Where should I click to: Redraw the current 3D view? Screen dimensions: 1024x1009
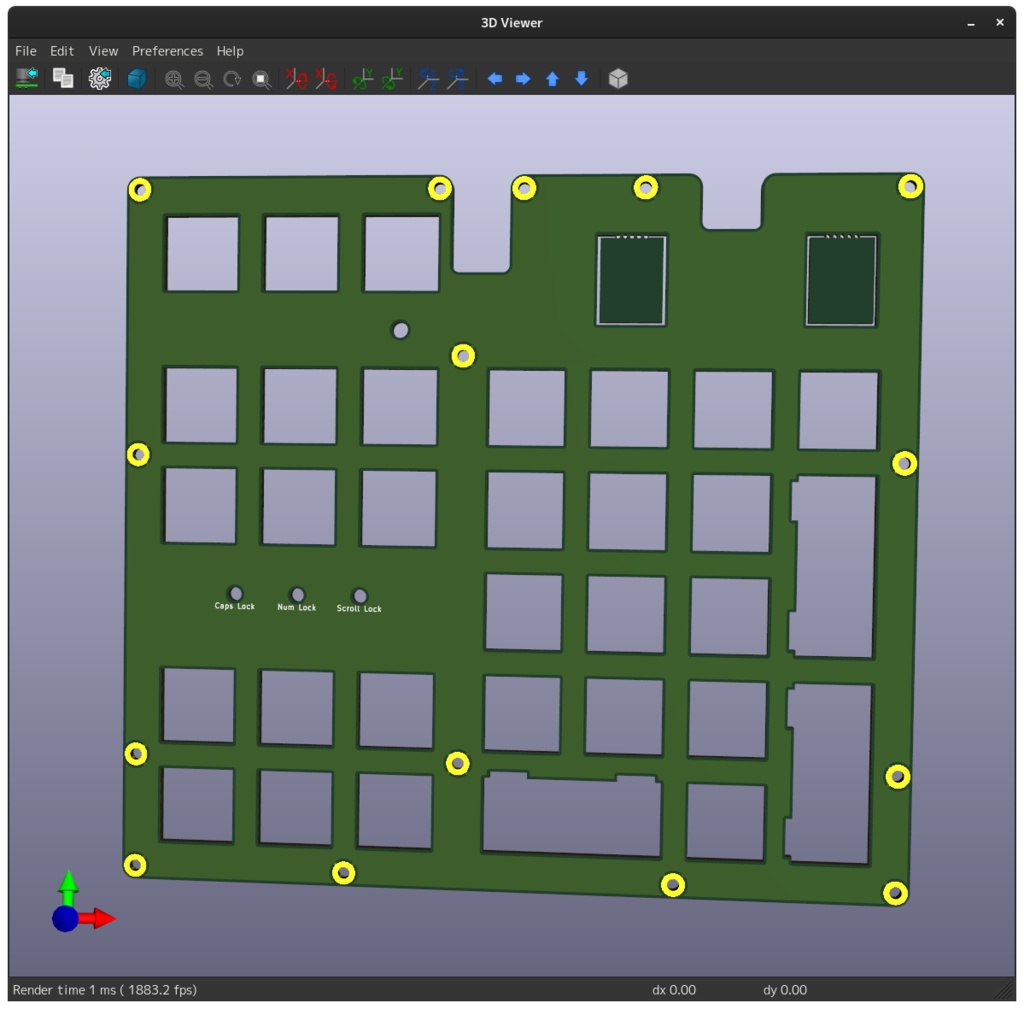tap(232, 79)
